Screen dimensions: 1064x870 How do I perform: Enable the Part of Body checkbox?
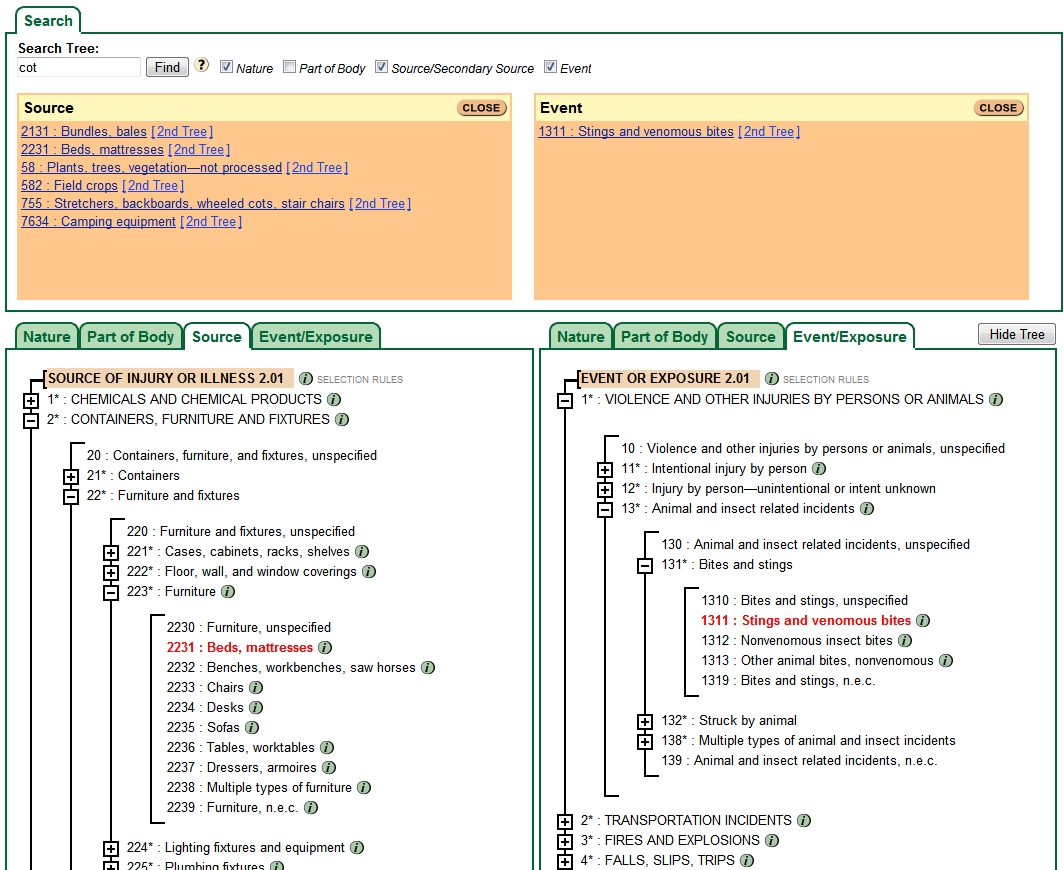[290, 67]
